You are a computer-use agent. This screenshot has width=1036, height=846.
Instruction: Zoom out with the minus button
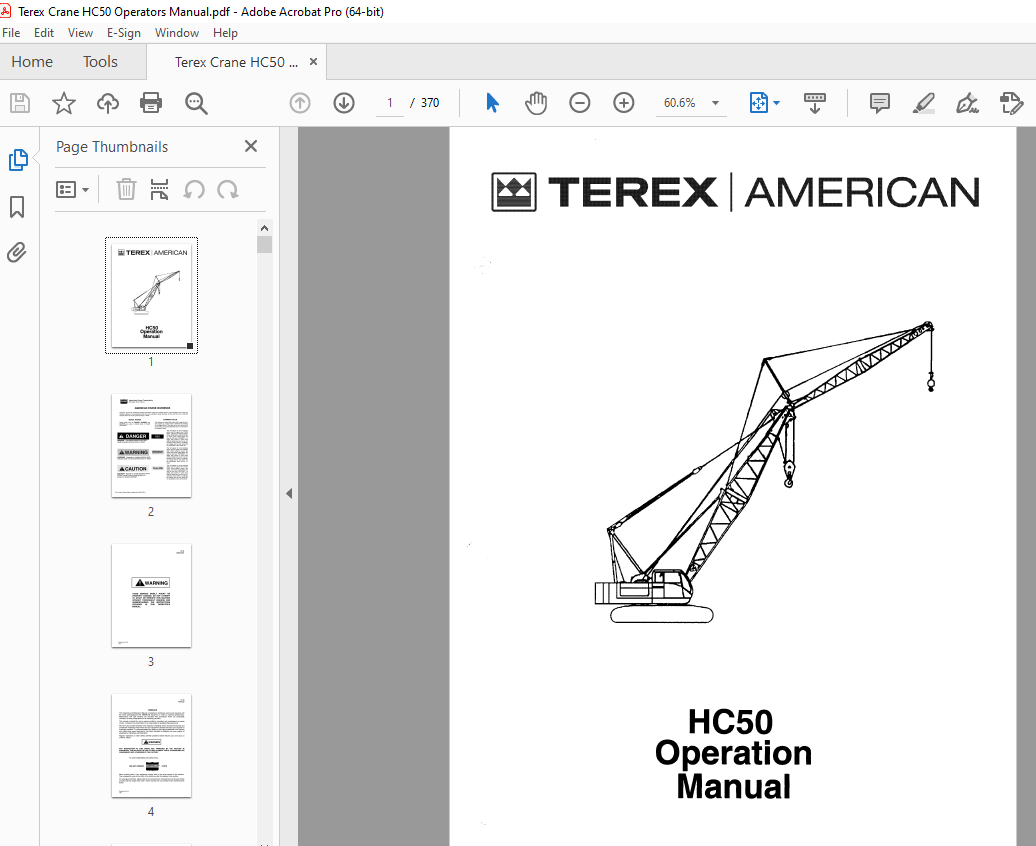[579, 103]
